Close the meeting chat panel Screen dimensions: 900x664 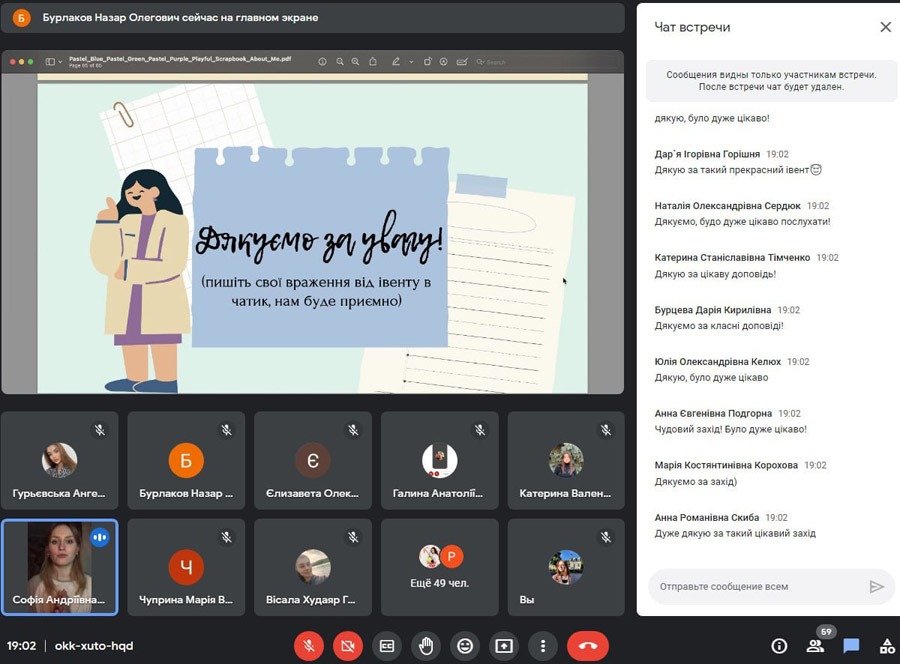point(885,27)
